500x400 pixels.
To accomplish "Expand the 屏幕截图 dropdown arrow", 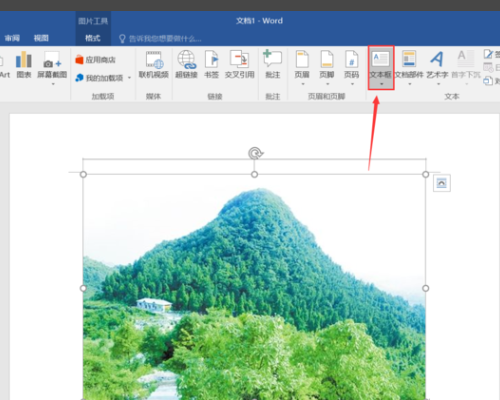I will 53,84.
